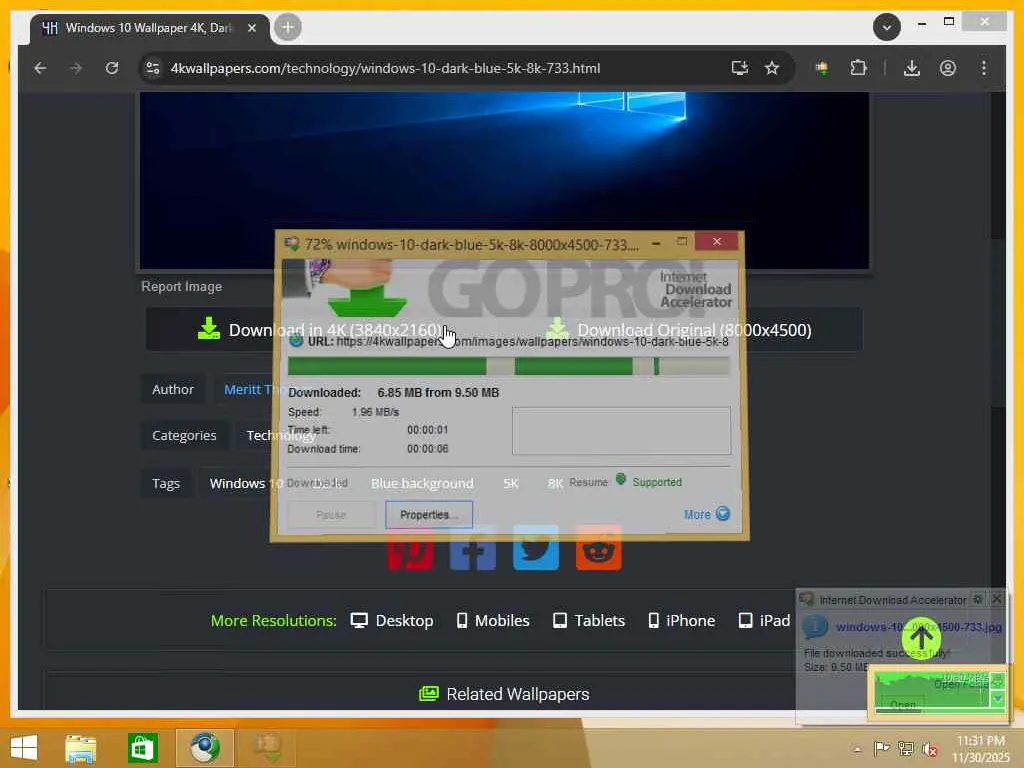Open the Chrome downloads tray icon
The image size is (1024, 768).
point(912,68)
